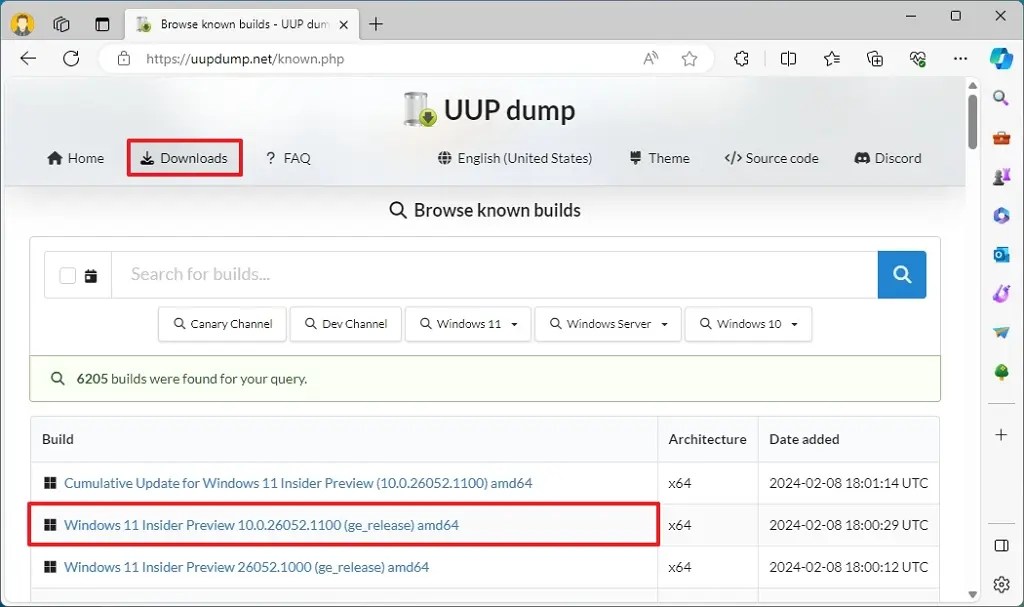The height and width of the screenshot is (607, 1024).
Task: Open a new tab with the plus button
Action: (376, 24)
